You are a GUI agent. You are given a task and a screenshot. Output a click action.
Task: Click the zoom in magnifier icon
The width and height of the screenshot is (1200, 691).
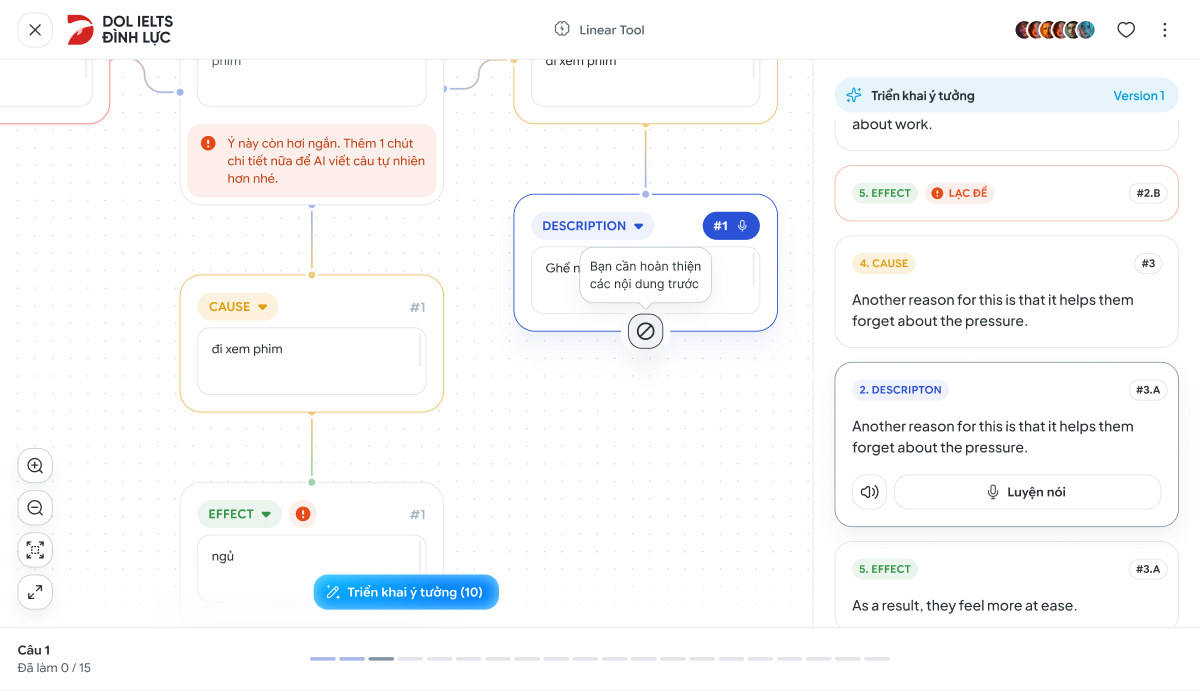[x=35, y=466]
